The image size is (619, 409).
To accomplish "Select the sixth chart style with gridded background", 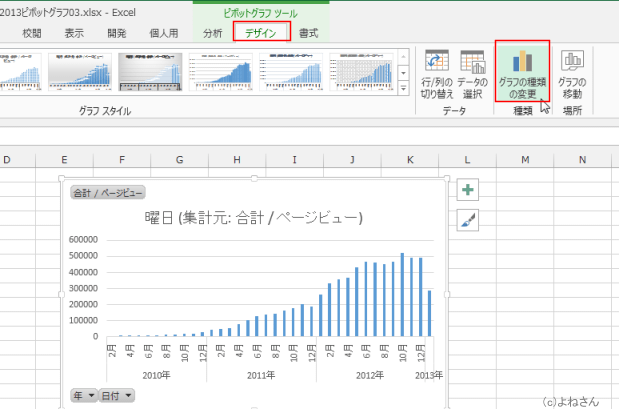I will click(361, 72).
